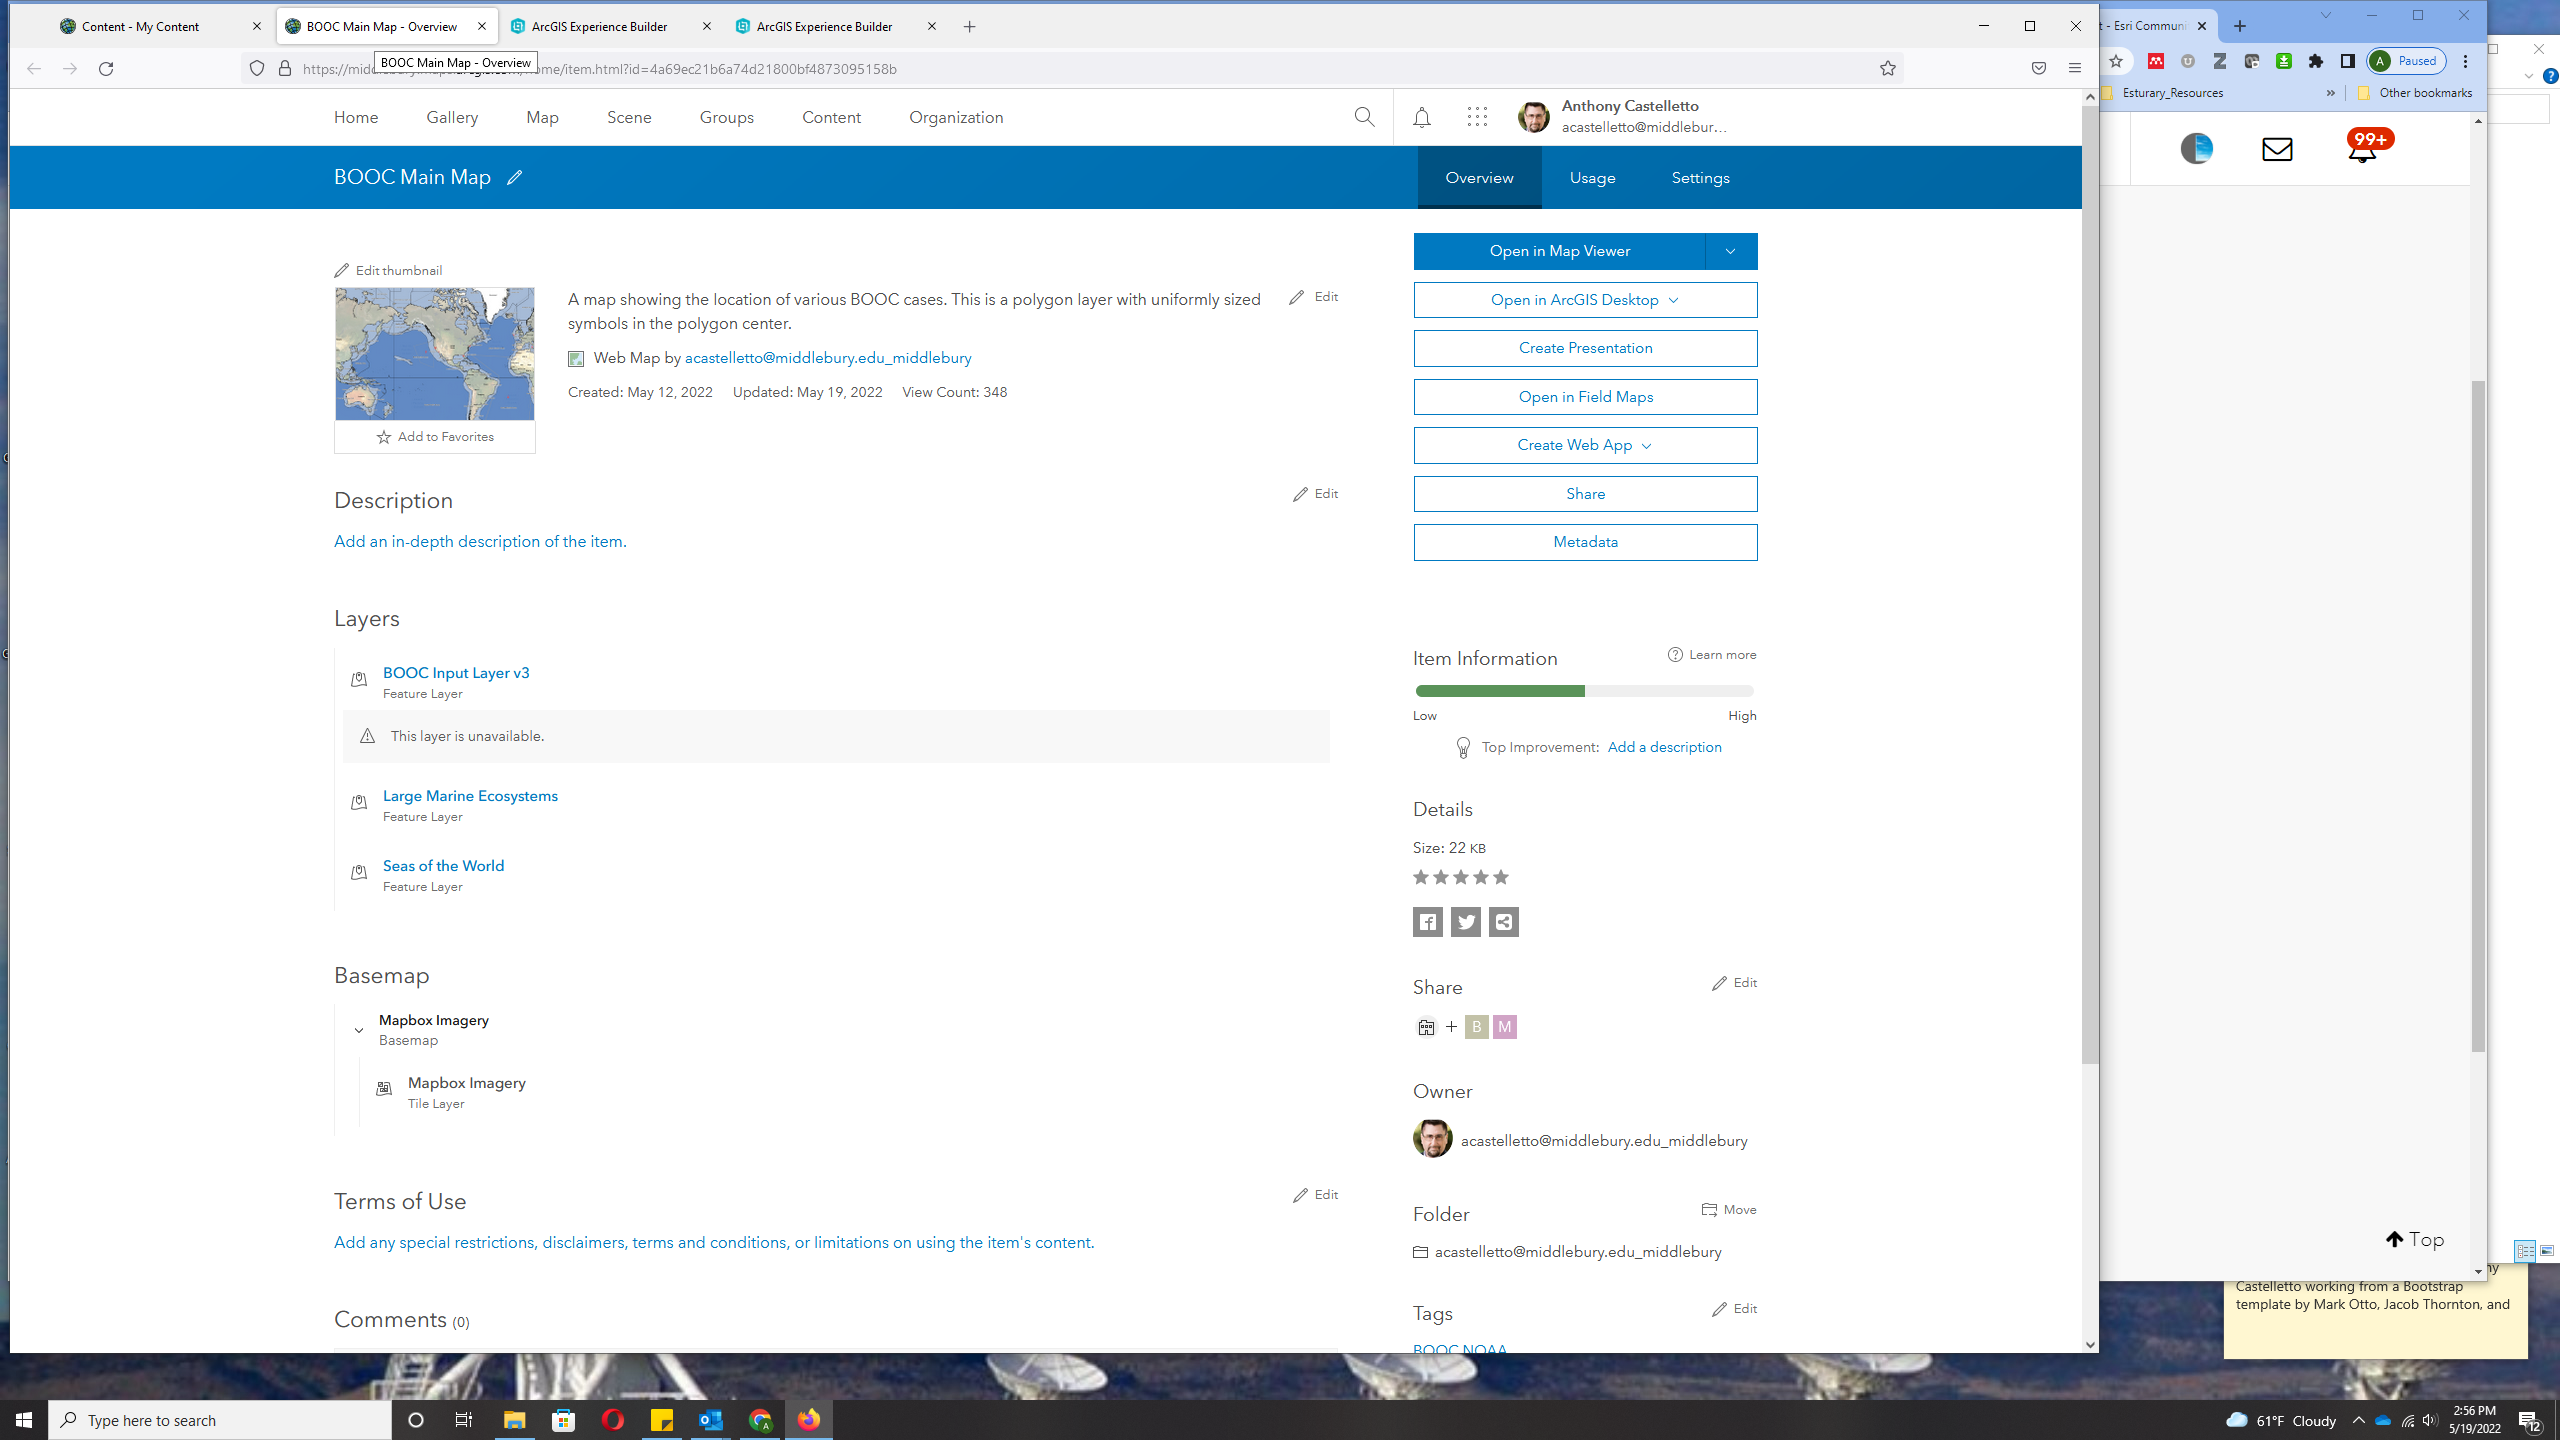Open the Firefox hamburger menu
This screenshot has width=2560, height=1440.
2075,68
